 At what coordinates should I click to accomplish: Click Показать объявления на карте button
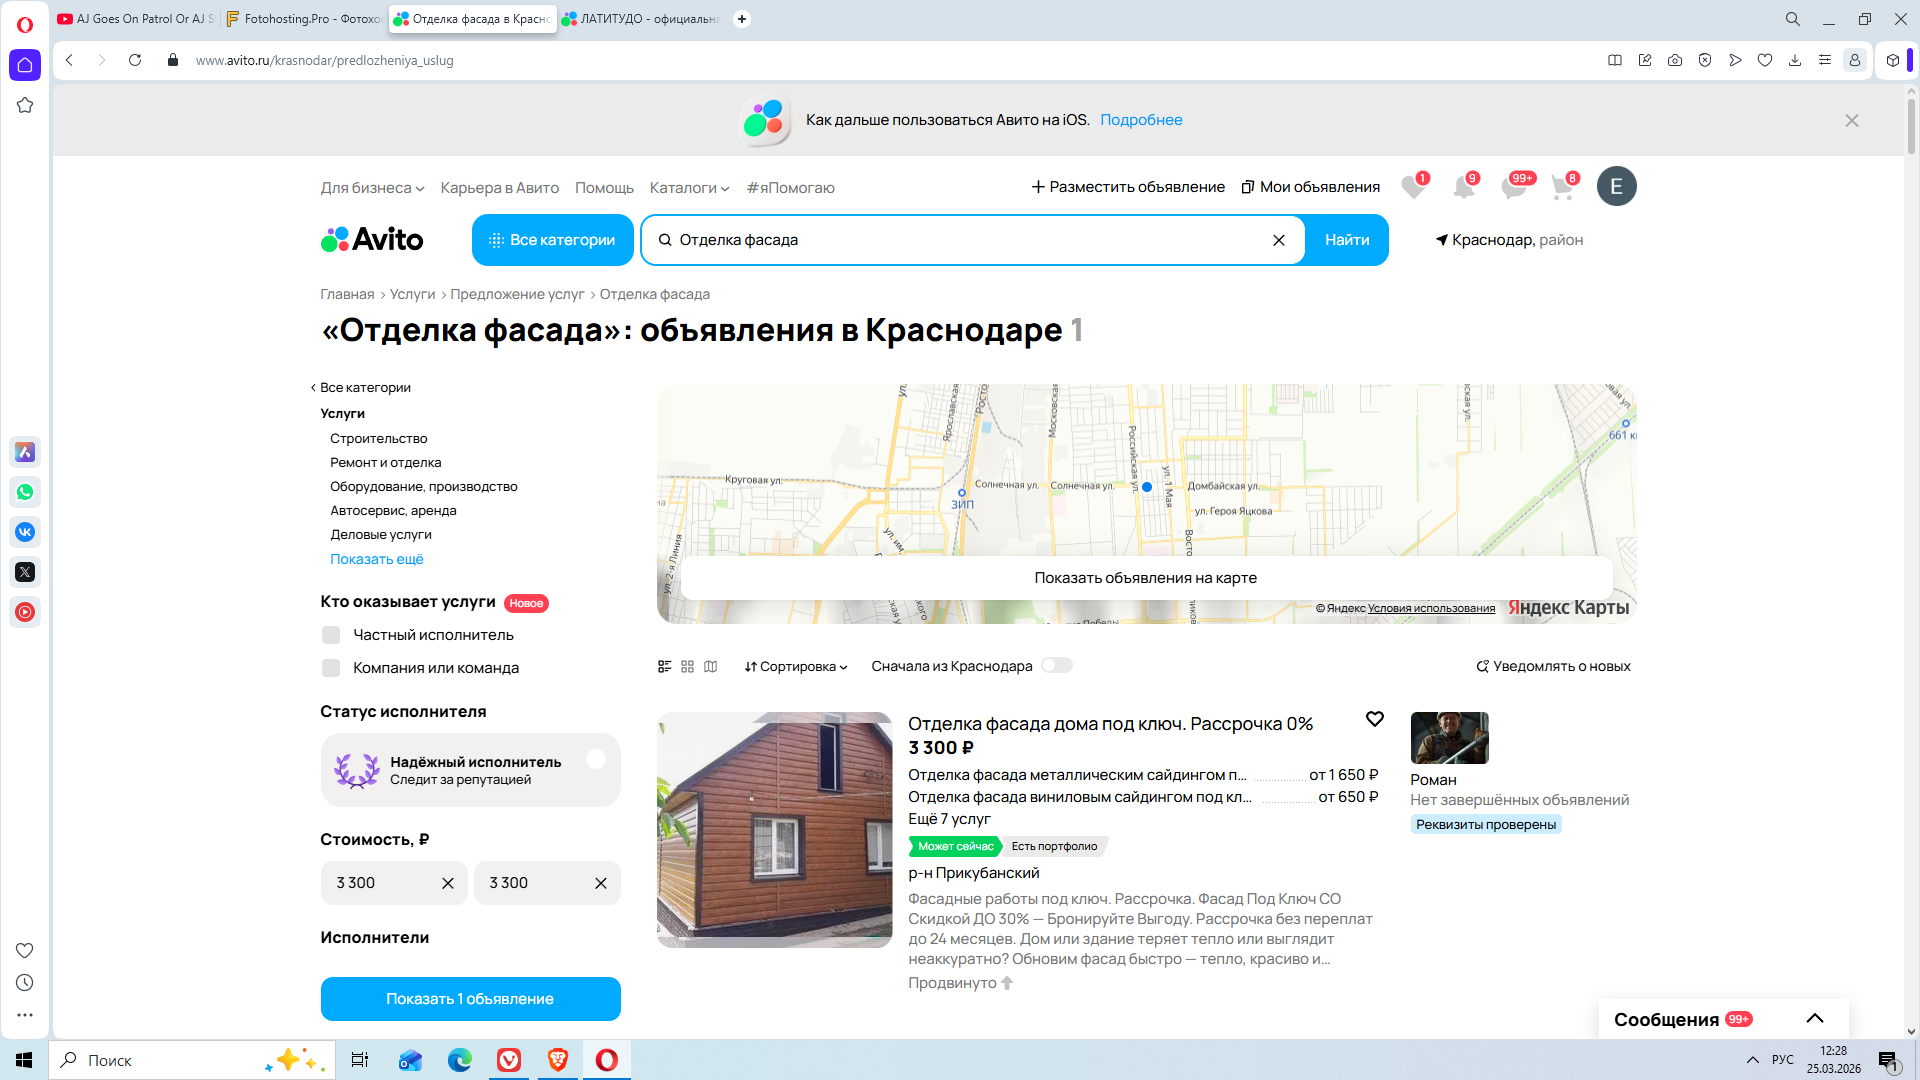point(1145,578)
